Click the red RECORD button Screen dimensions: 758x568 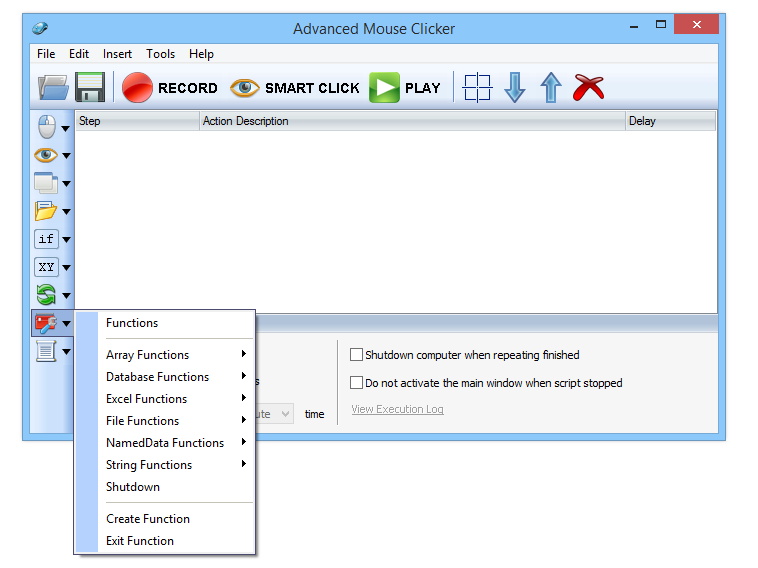click(x=169, y=87)
